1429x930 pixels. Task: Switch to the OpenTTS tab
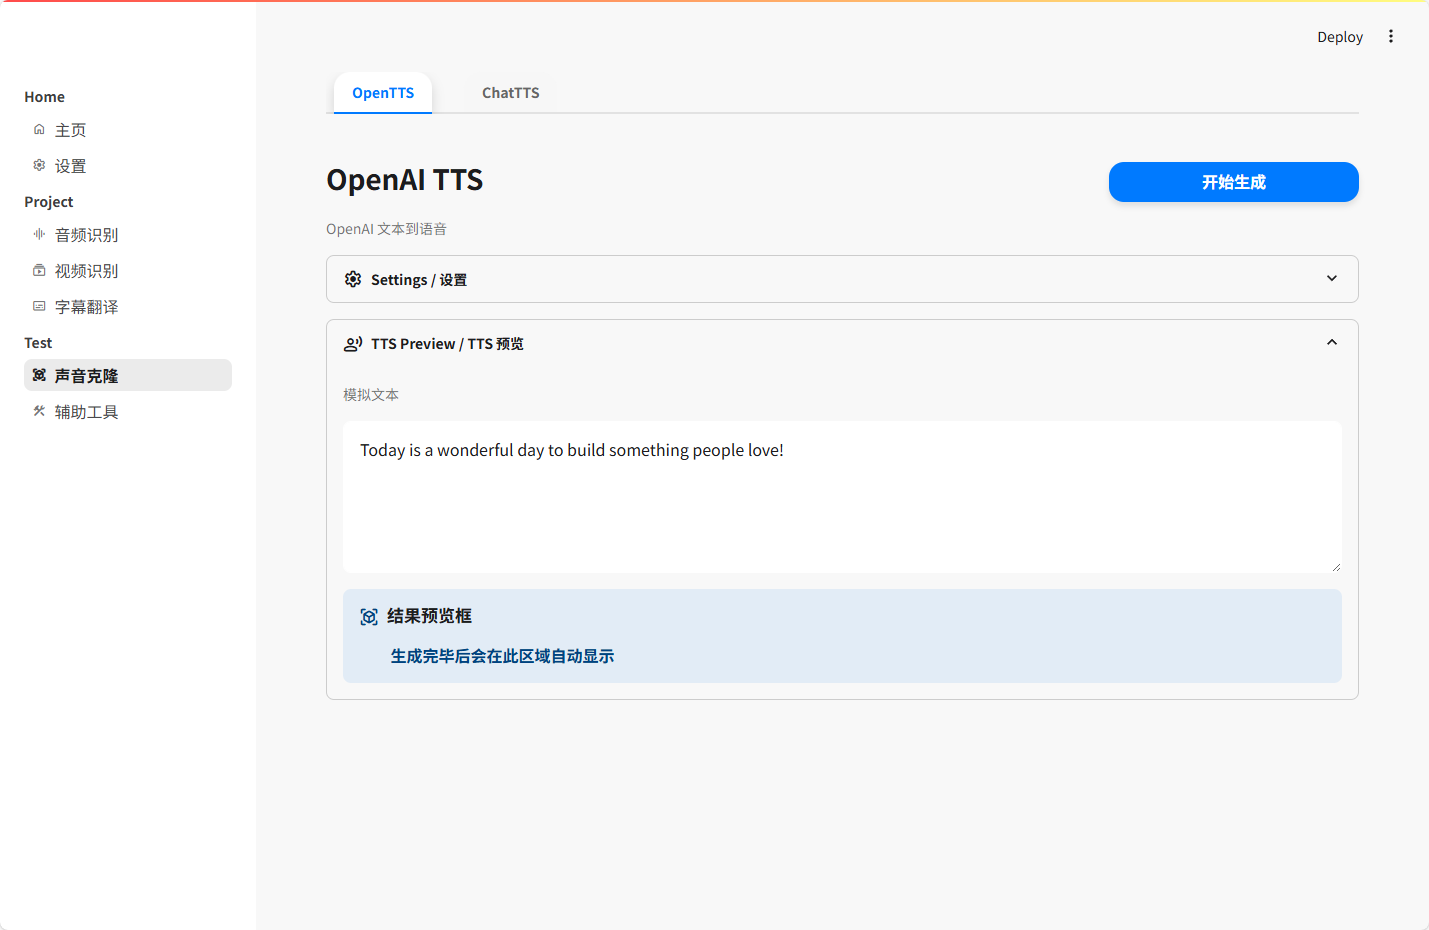tap(383, 93)
